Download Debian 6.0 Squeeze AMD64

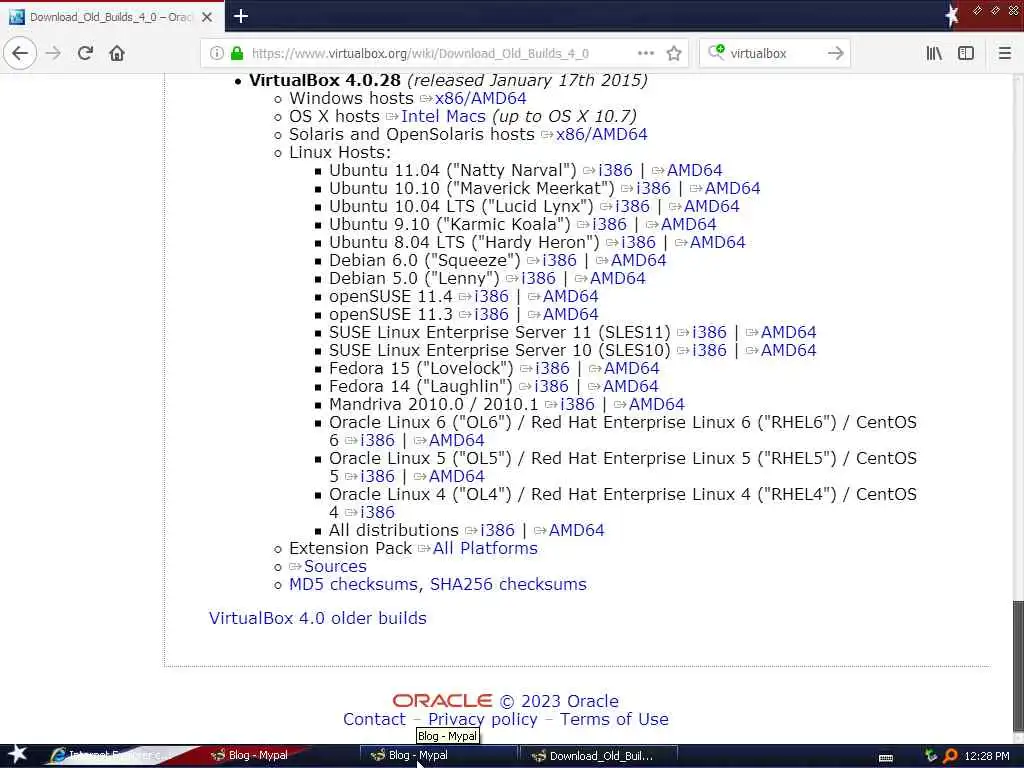[x=638, y=261]
